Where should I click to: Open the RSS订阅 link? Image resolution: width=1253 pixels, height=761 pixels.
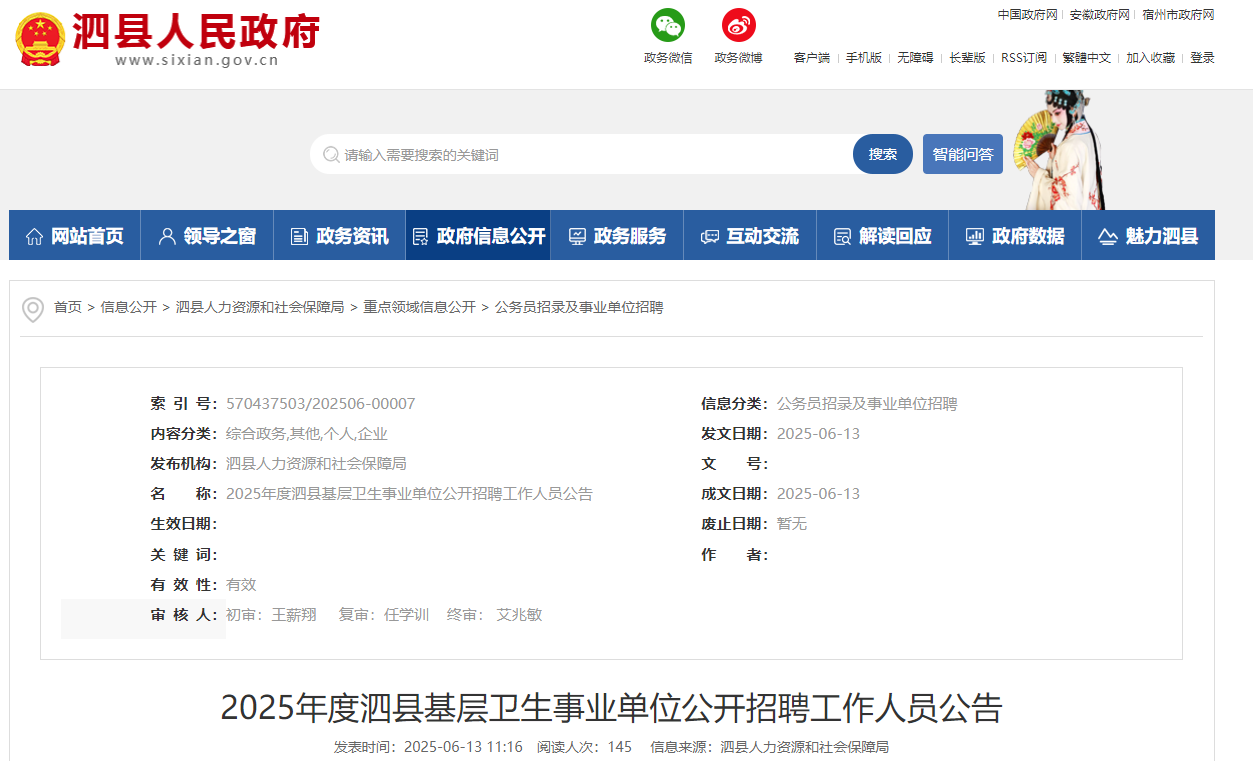point(1024,58)
